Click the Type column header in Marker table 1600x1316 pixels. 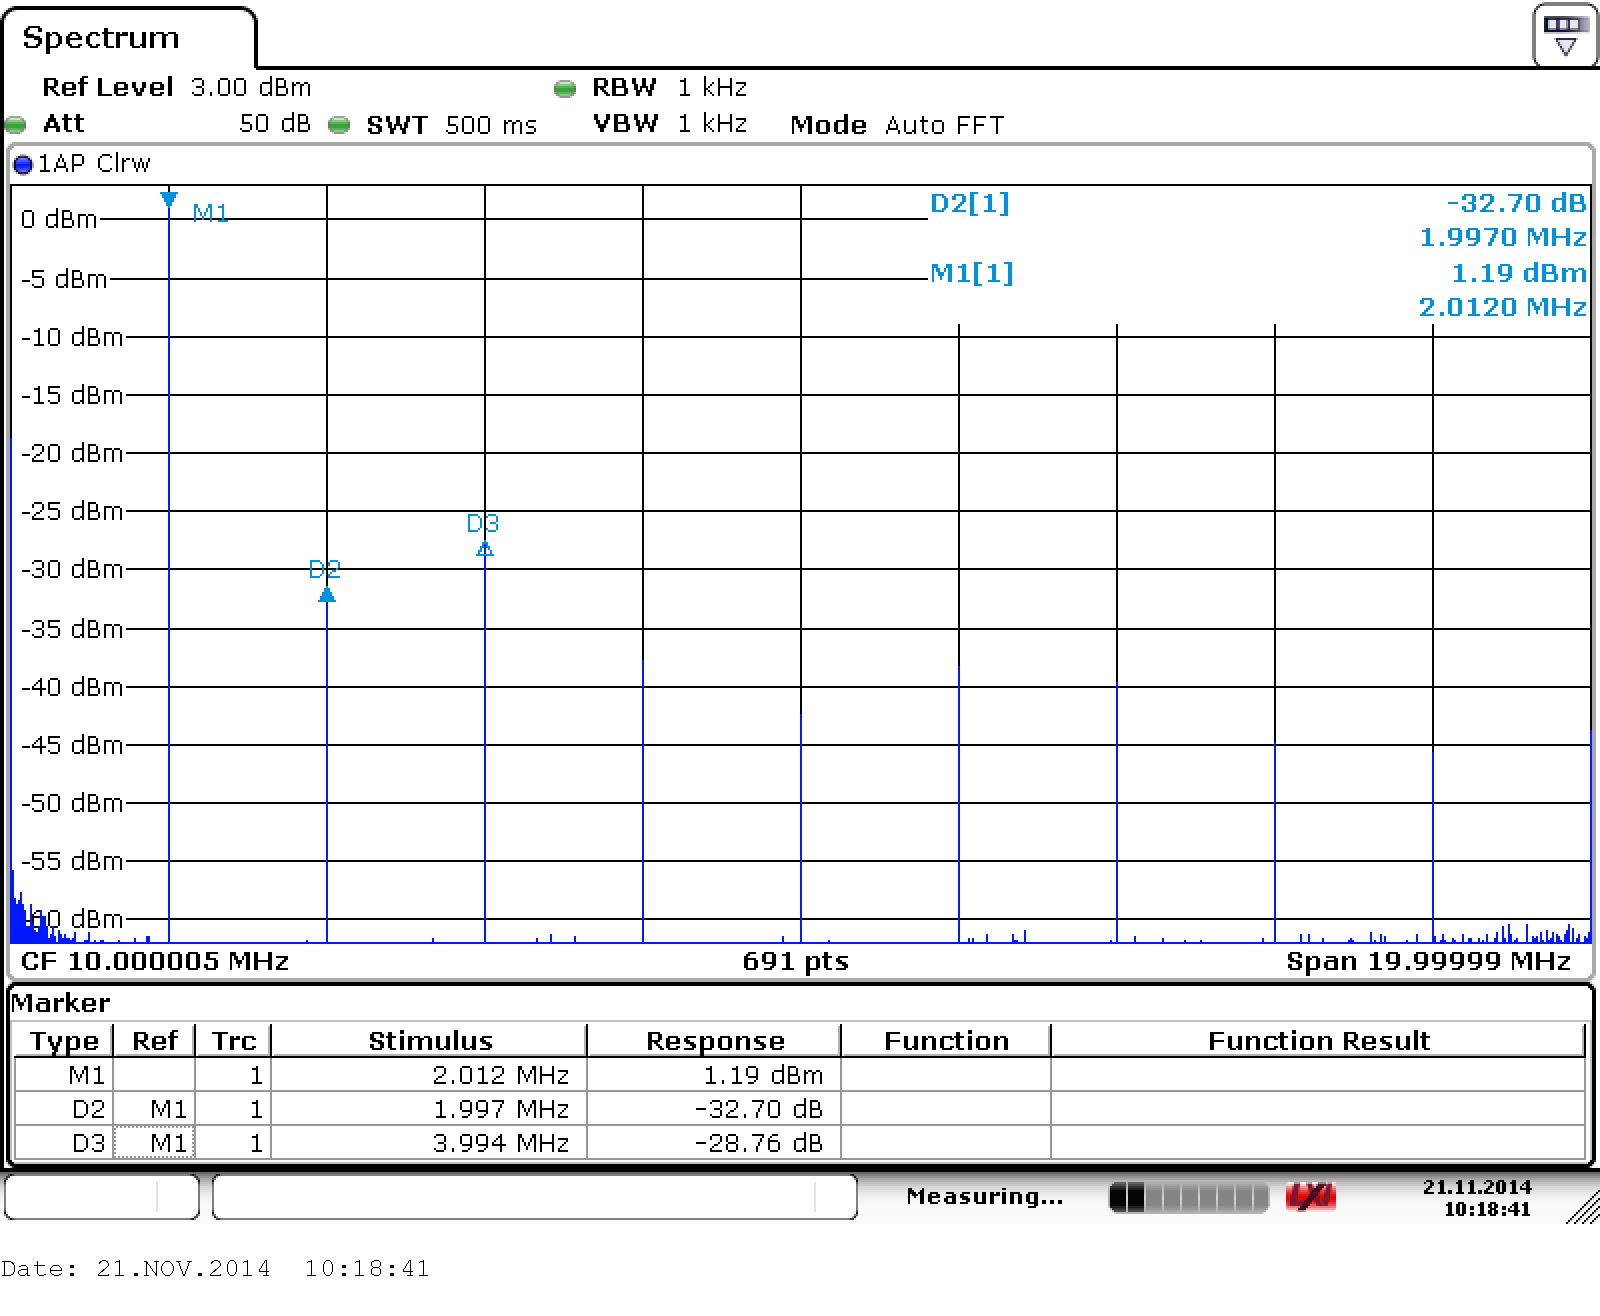(x=64, y=1041)
